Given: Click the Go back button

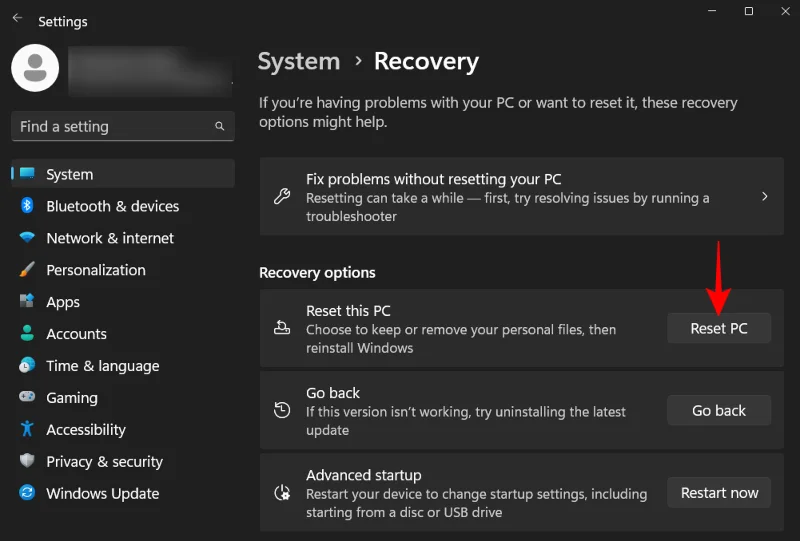Looking at the screenshot, I should (719, 410).
